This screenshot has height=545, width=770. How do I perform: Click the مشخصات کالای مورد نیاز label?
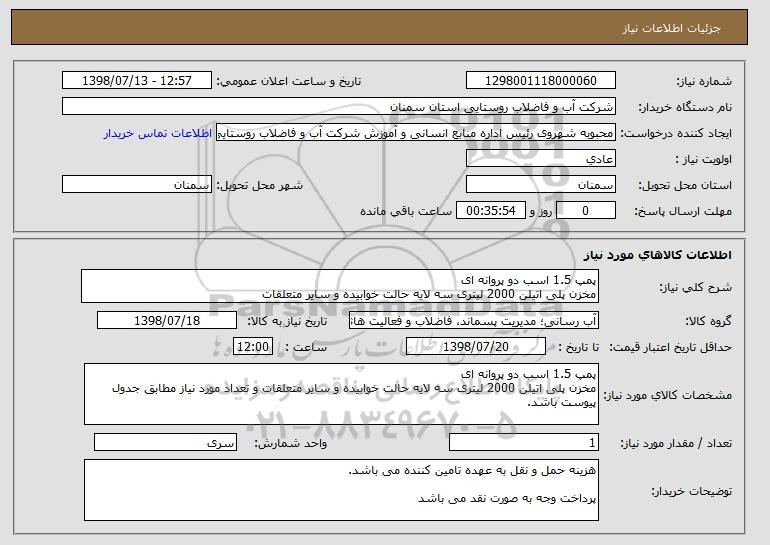pyautogui.click(x=668, y=395)
